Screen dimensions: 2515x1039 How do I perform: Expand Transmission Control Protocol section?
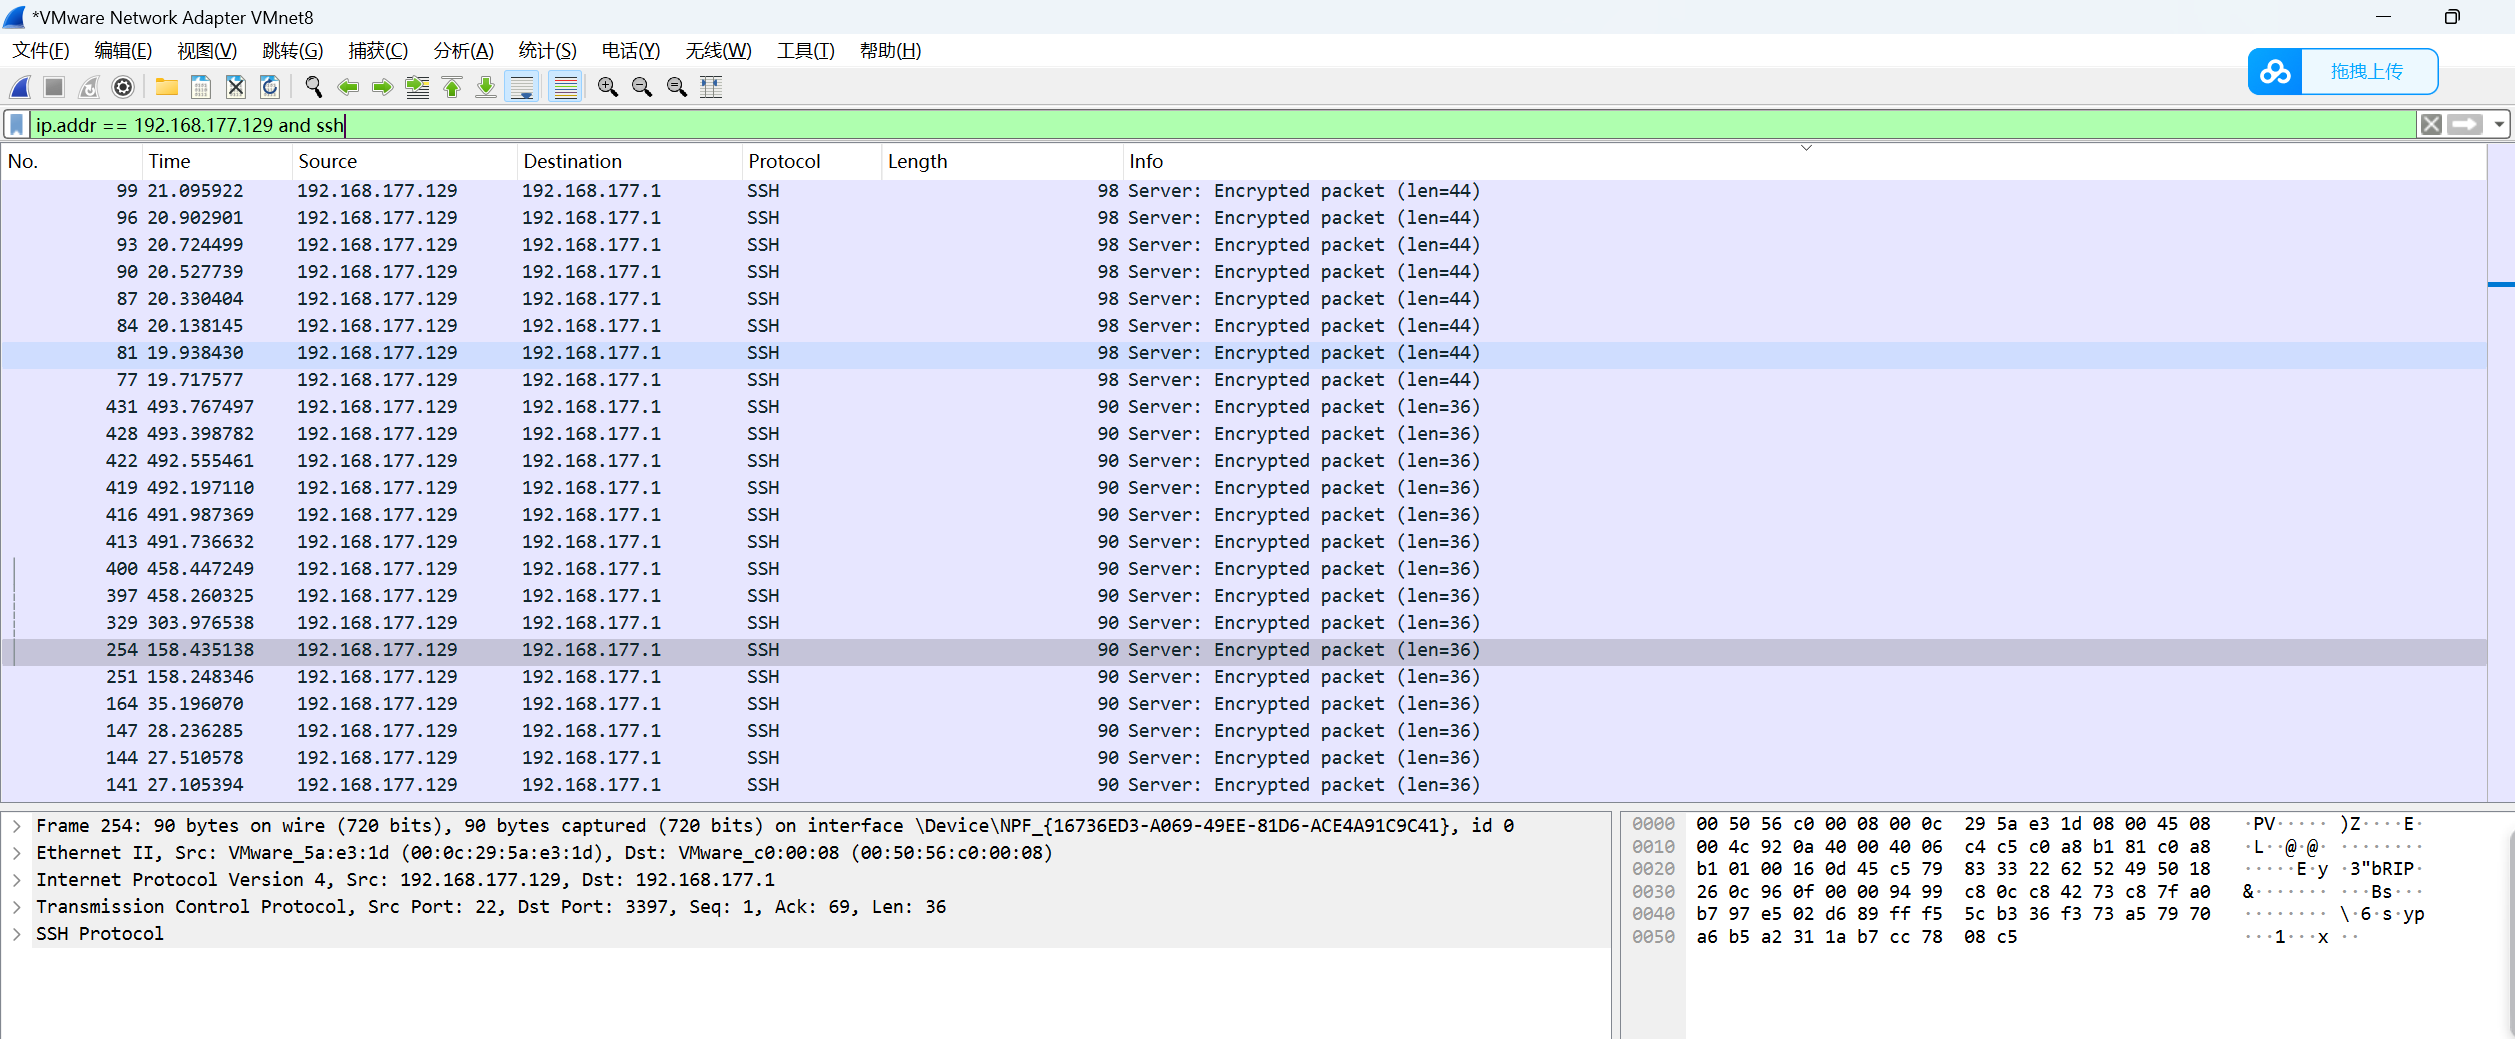(x=17, y=907)
